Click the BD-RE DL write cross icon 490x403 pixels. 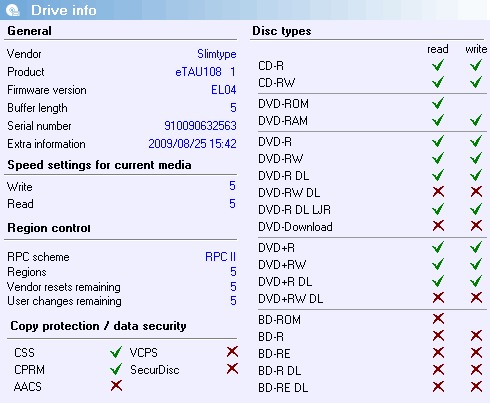point(476,387)
